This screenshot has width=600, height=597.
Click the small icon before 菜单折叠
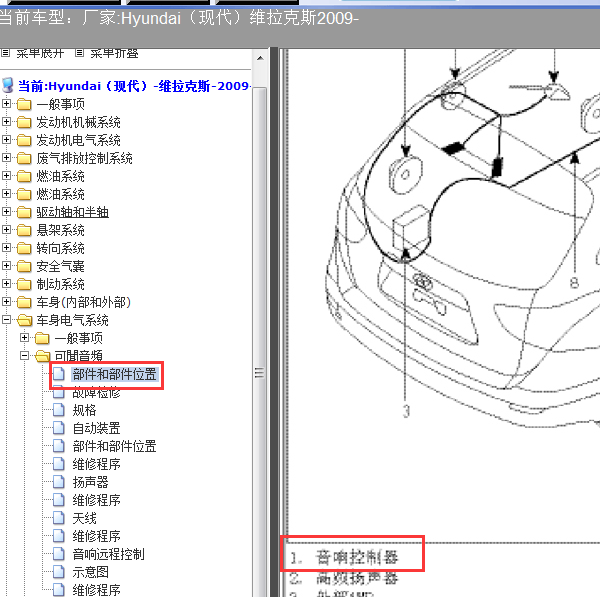(x=79, y=52)
